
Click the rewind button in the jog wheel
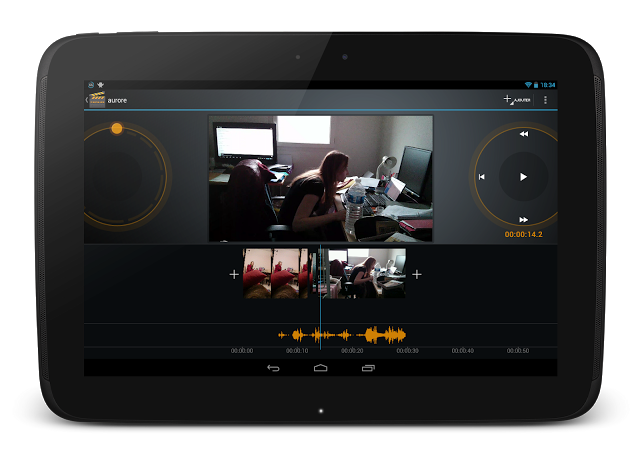coord(524,134)
